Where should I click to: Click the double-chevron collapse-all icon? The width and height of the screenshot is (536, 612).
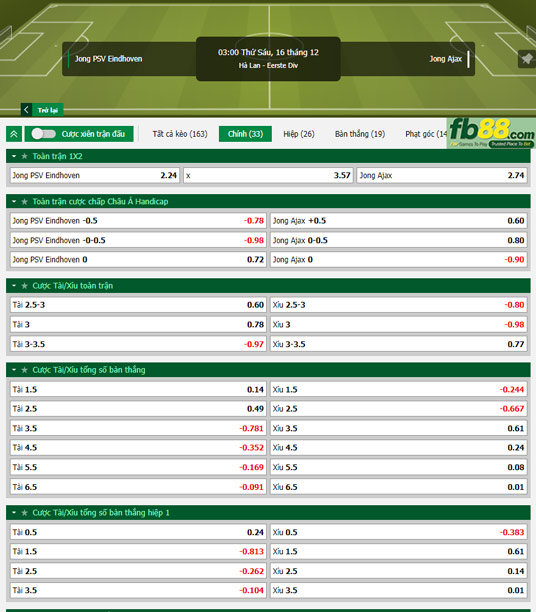tap(14, 134)
